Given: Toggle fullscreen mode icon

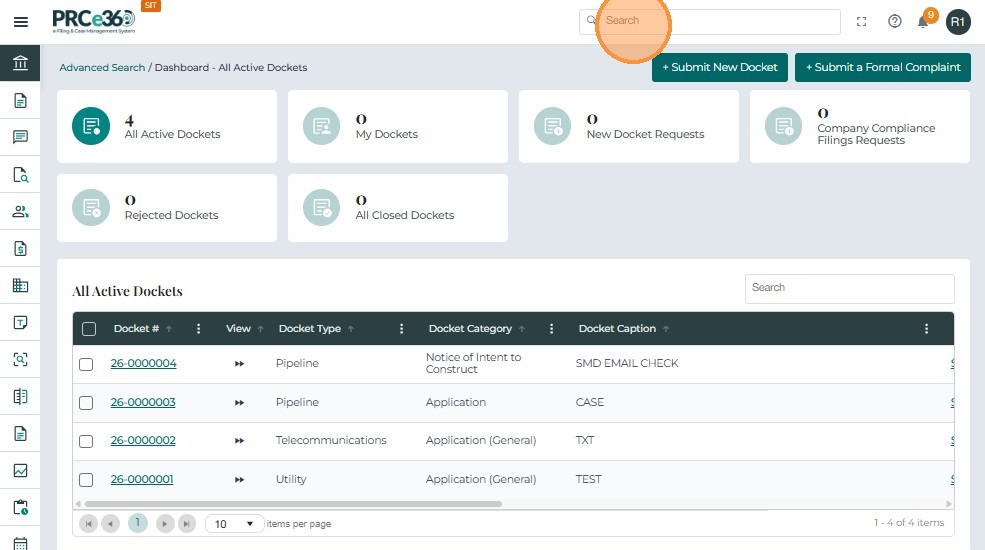Looking at the screenshot, I should (x=862, y=21).
